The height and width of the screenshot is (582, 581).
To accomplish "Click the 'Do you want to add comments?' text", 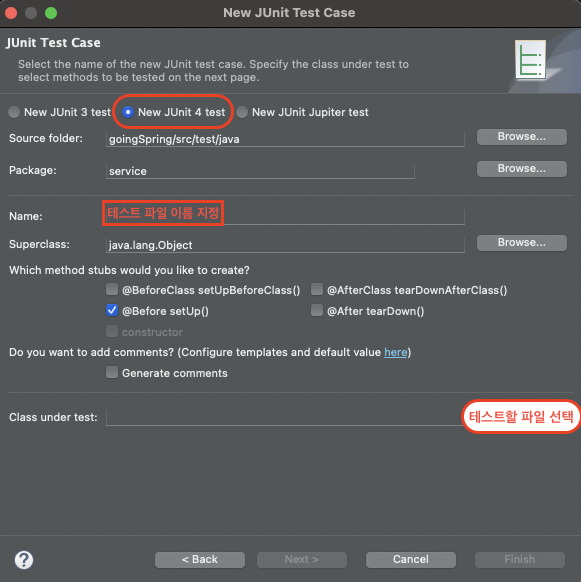I will [x=91, y=352].
